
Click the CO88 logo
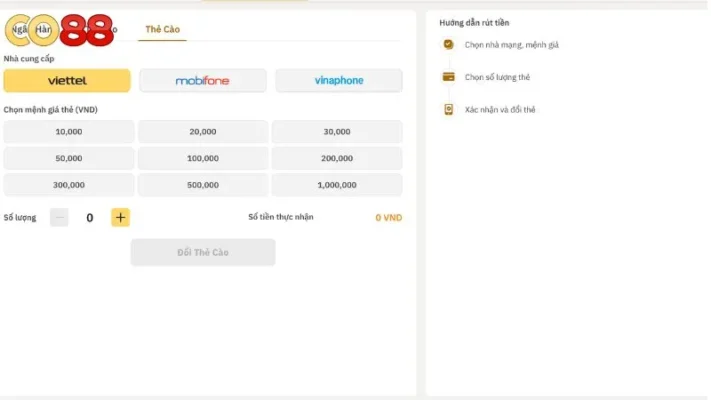point(60,30)
